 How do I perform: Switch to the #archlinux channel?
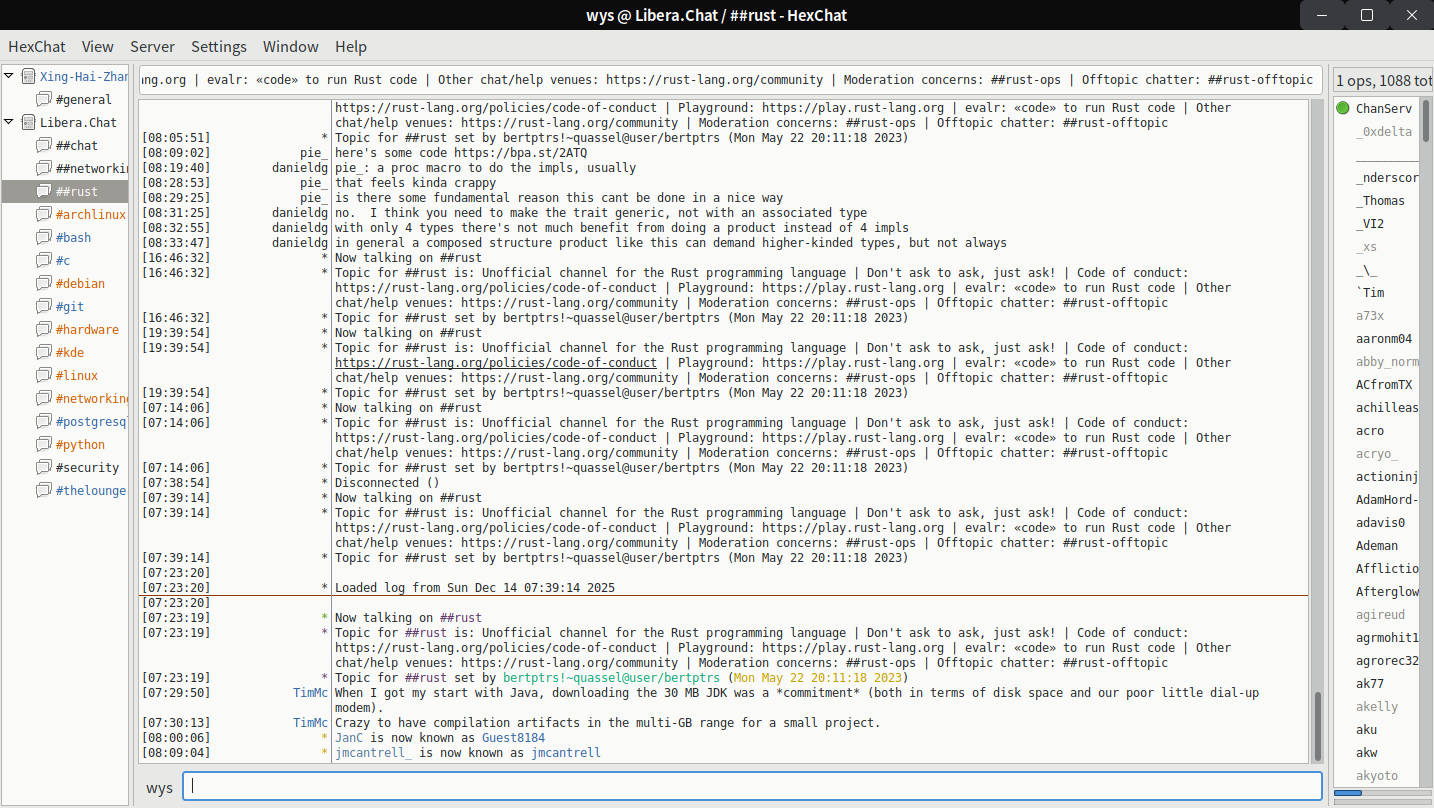click(x=90, y=214)
